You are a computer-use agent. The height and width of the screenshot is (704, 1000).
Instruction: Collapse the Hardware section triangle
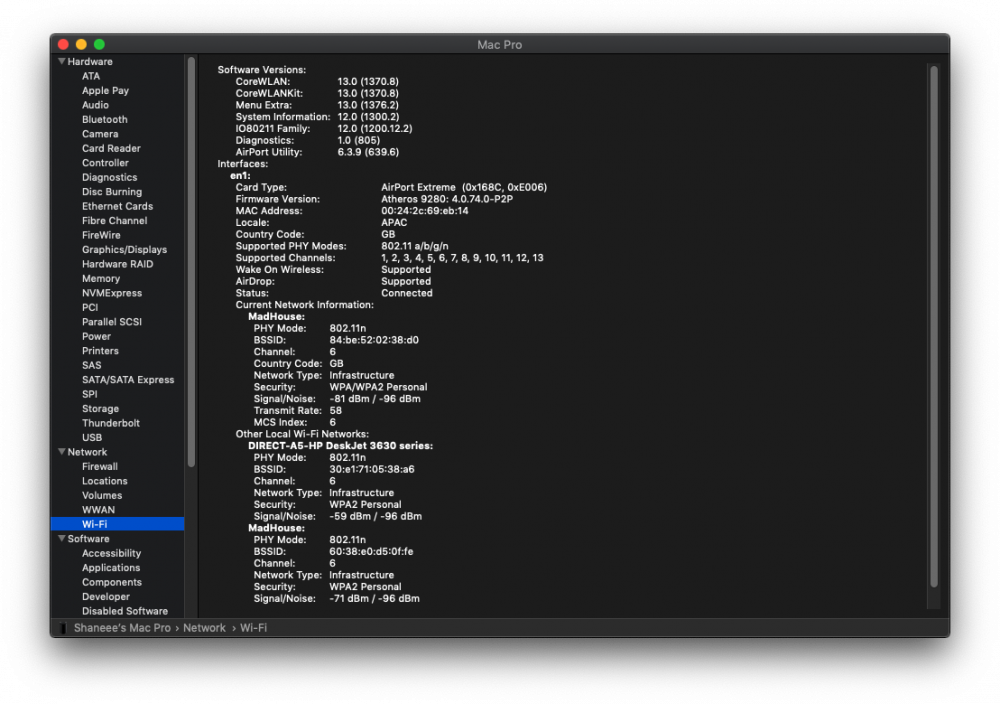tap(62, 61)
